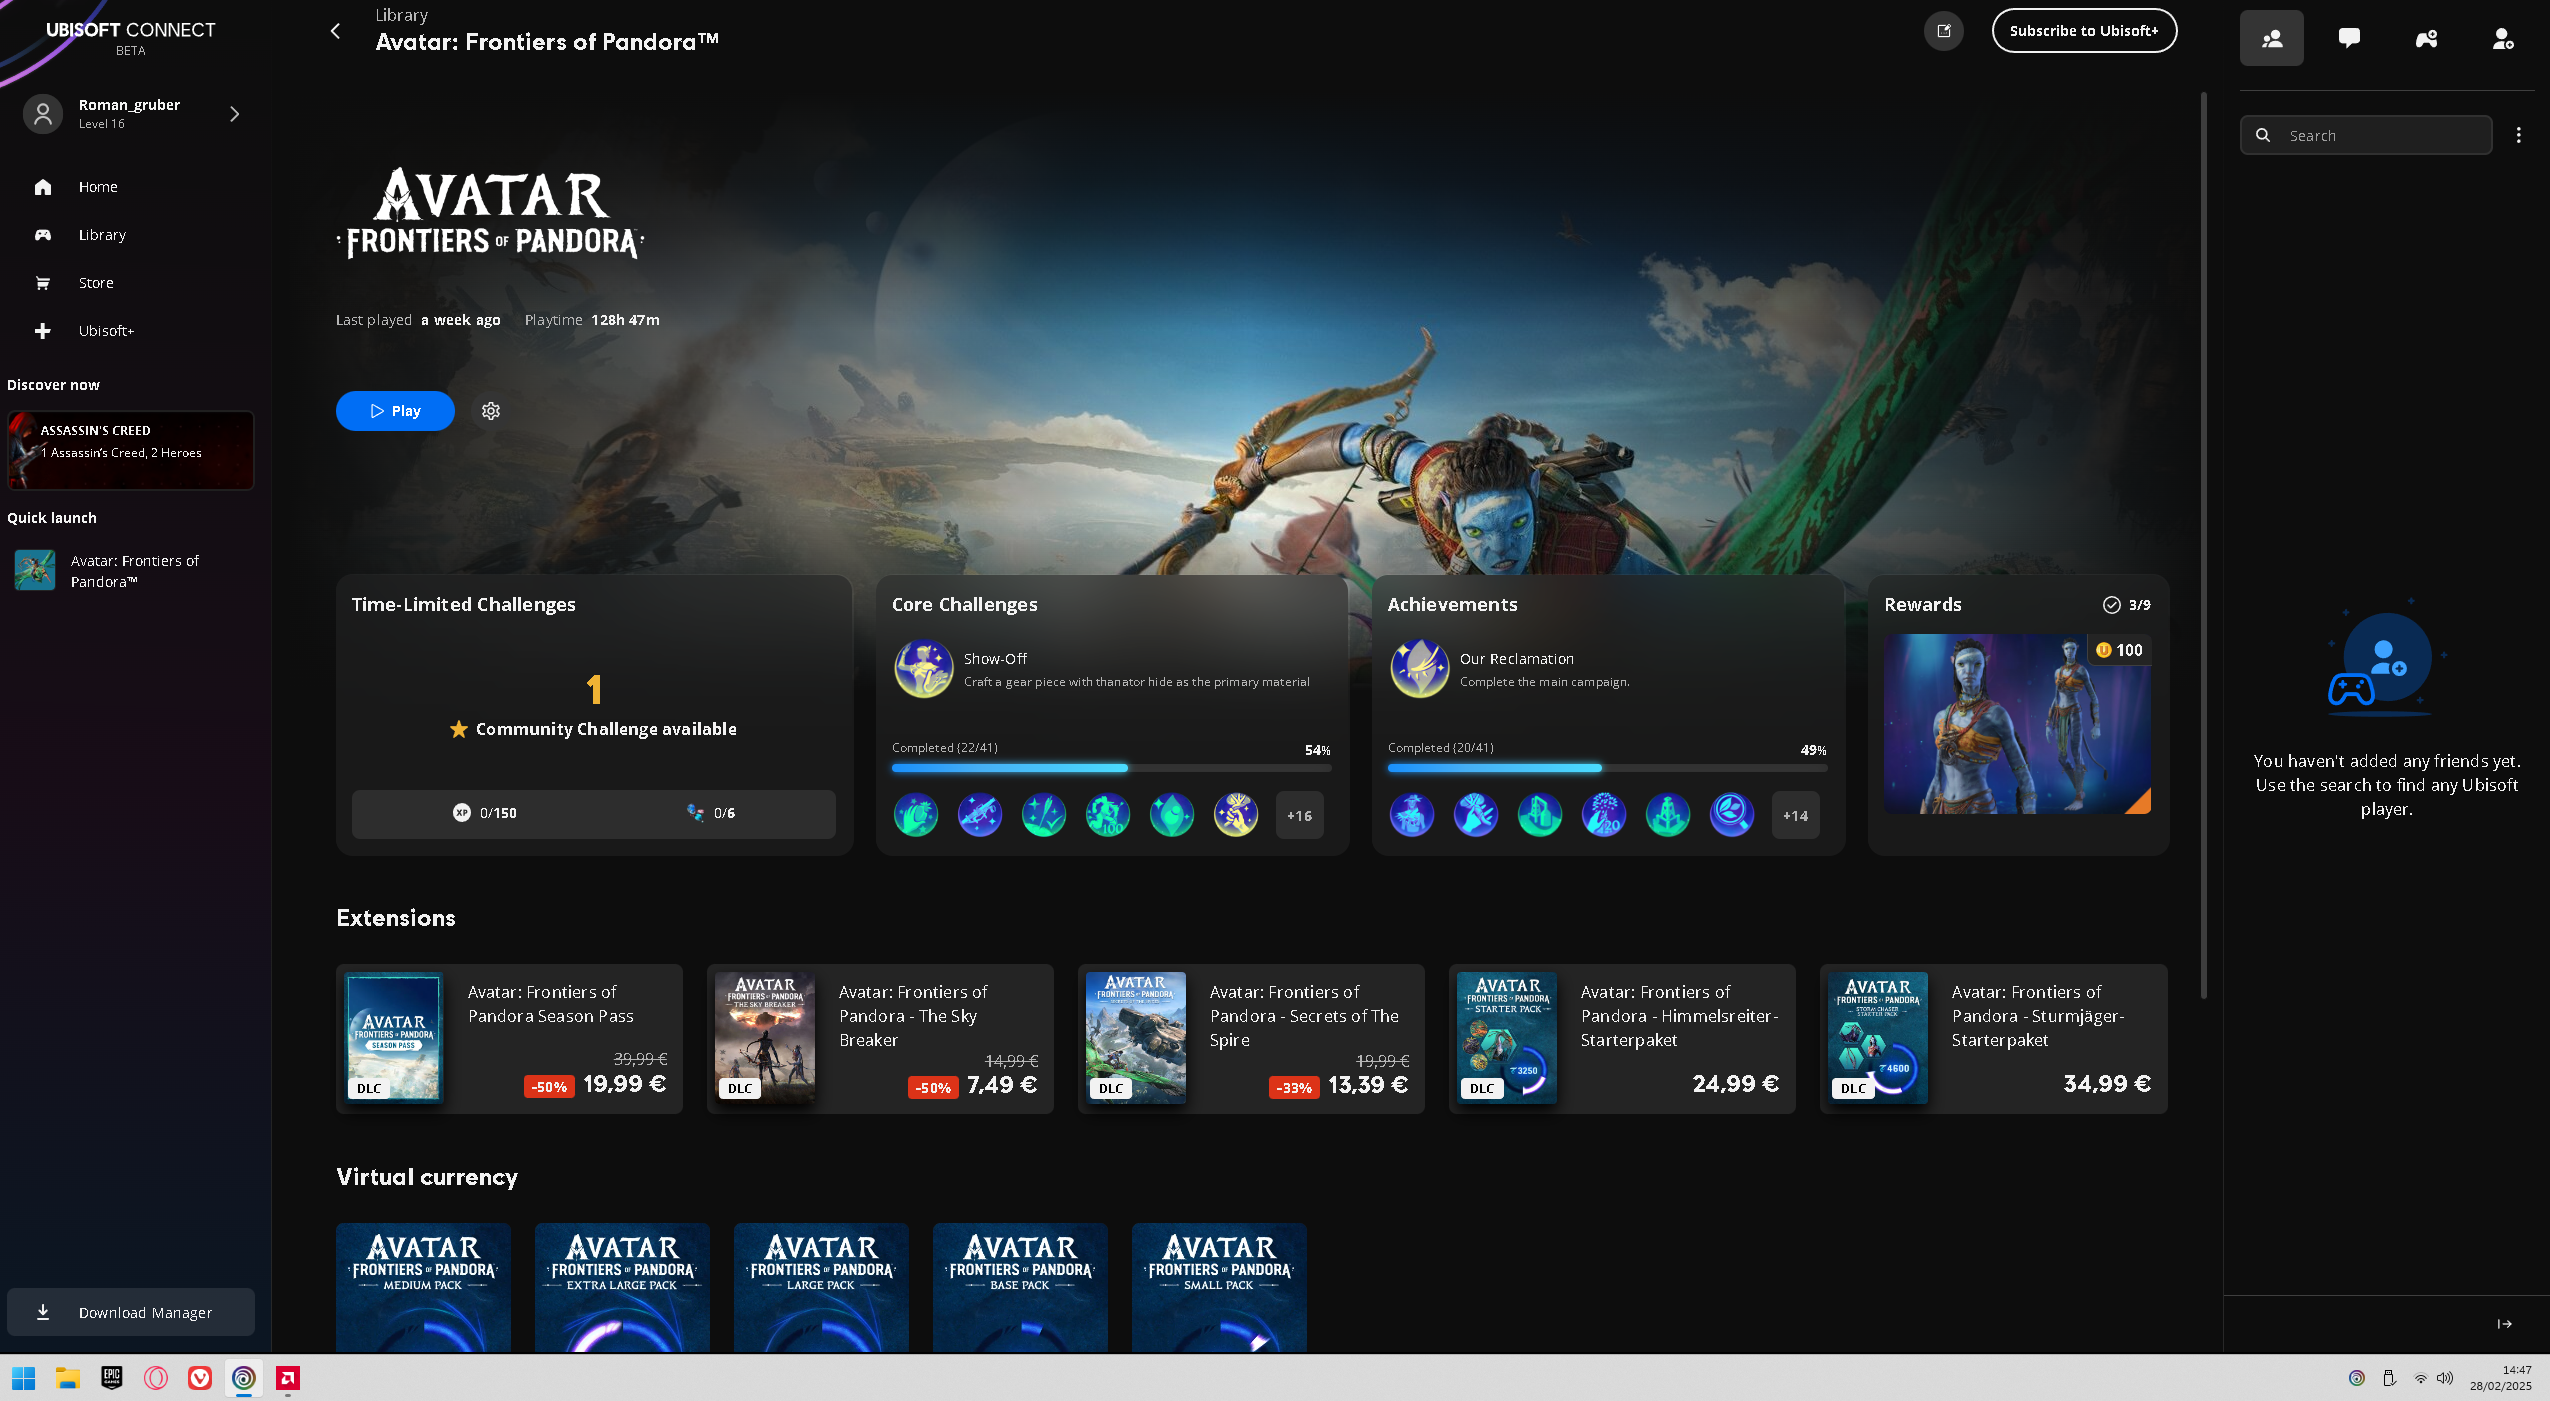Open Time-Limited Challenges card
This screenshot has width=2550, height=1401.
(594, 715)
